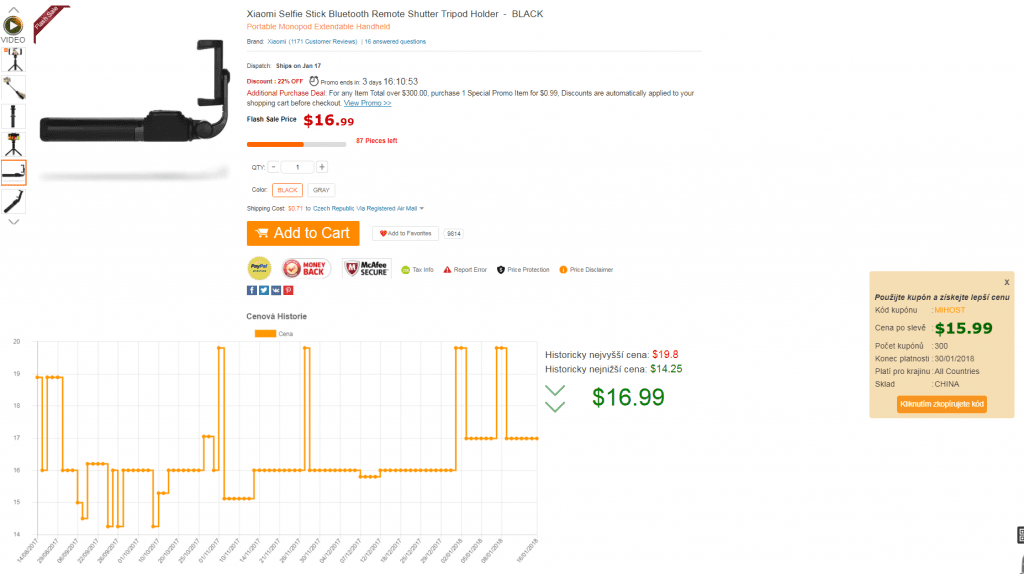The height and width of the screenshot is (574, 1024).
Task: Select the GRAY color option
Action: [320, 189]
